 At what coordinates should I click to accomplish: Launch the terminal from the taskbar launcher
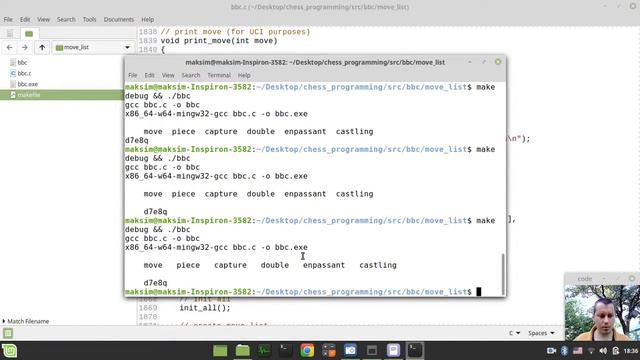point(286,351)
